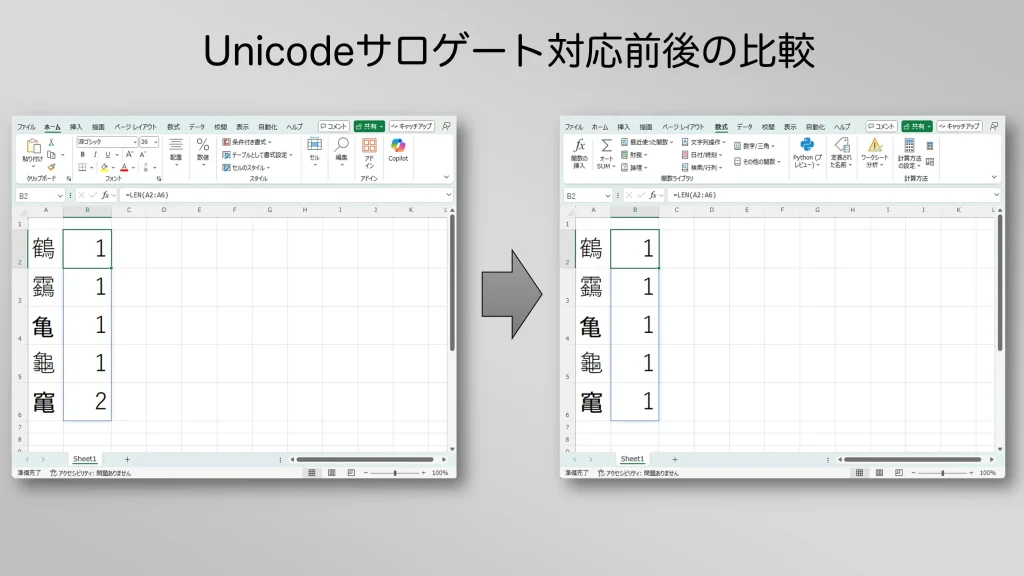The width and height of the screenshot is (1024, 576).
Task: Toggle Underline formatting in the font group
Action: coord(108,155)
